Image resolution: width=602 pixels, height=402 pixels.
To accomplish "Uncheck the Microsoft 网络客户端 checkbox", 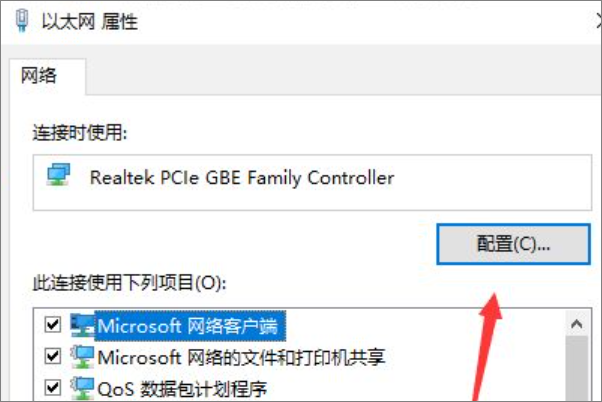I will pyautogui.click(x=53, y=325).
